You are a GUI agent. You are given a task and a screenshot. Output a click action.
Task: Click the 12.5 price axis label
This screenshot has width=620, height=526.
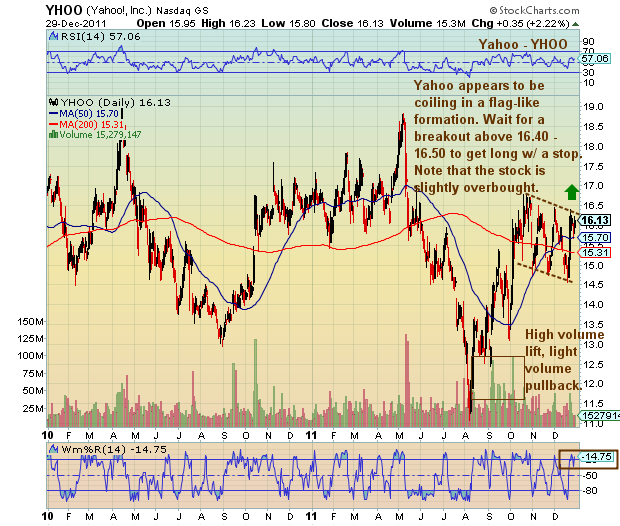(x=594, y=364)
